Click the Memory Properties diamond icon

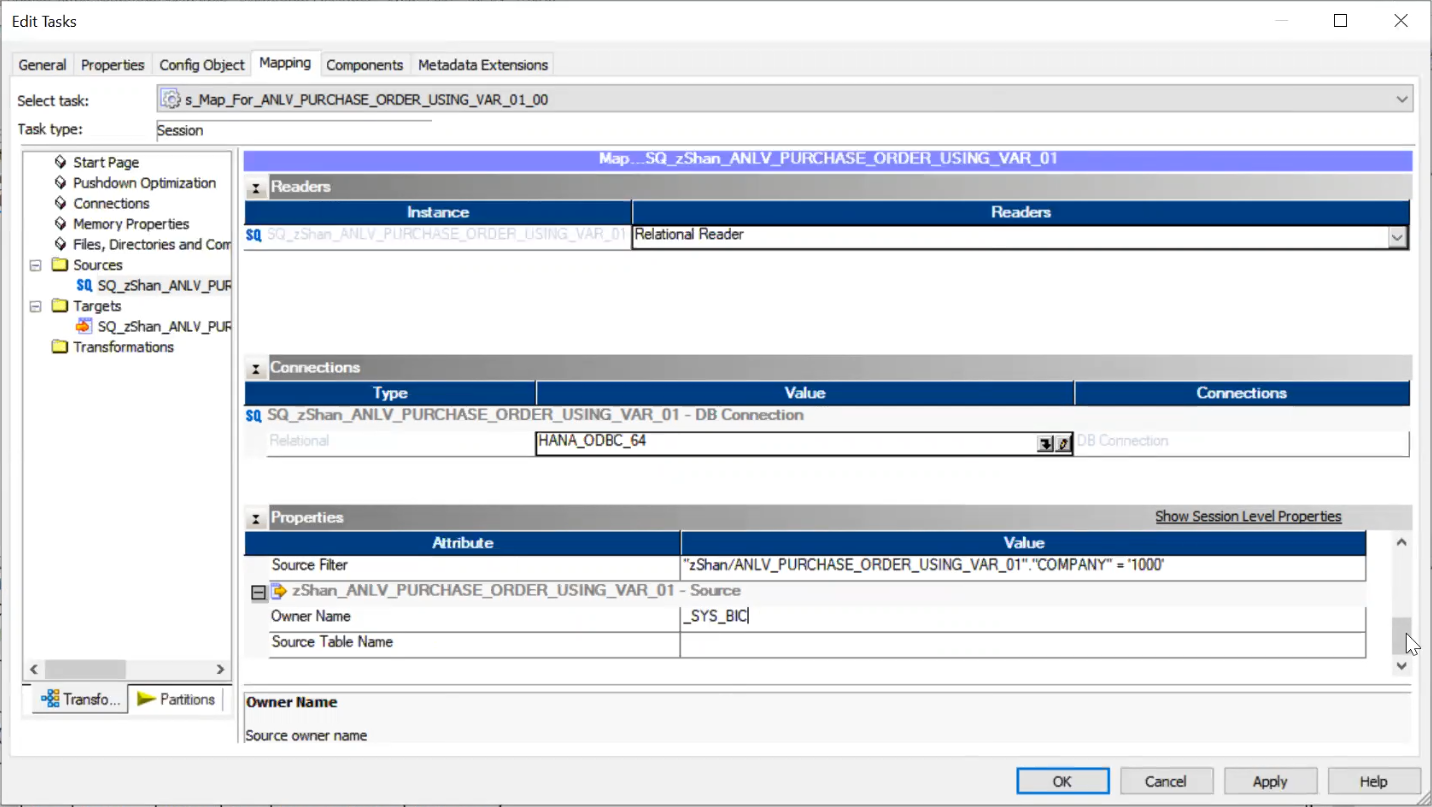pyautogui.click(x=61, y=224)
